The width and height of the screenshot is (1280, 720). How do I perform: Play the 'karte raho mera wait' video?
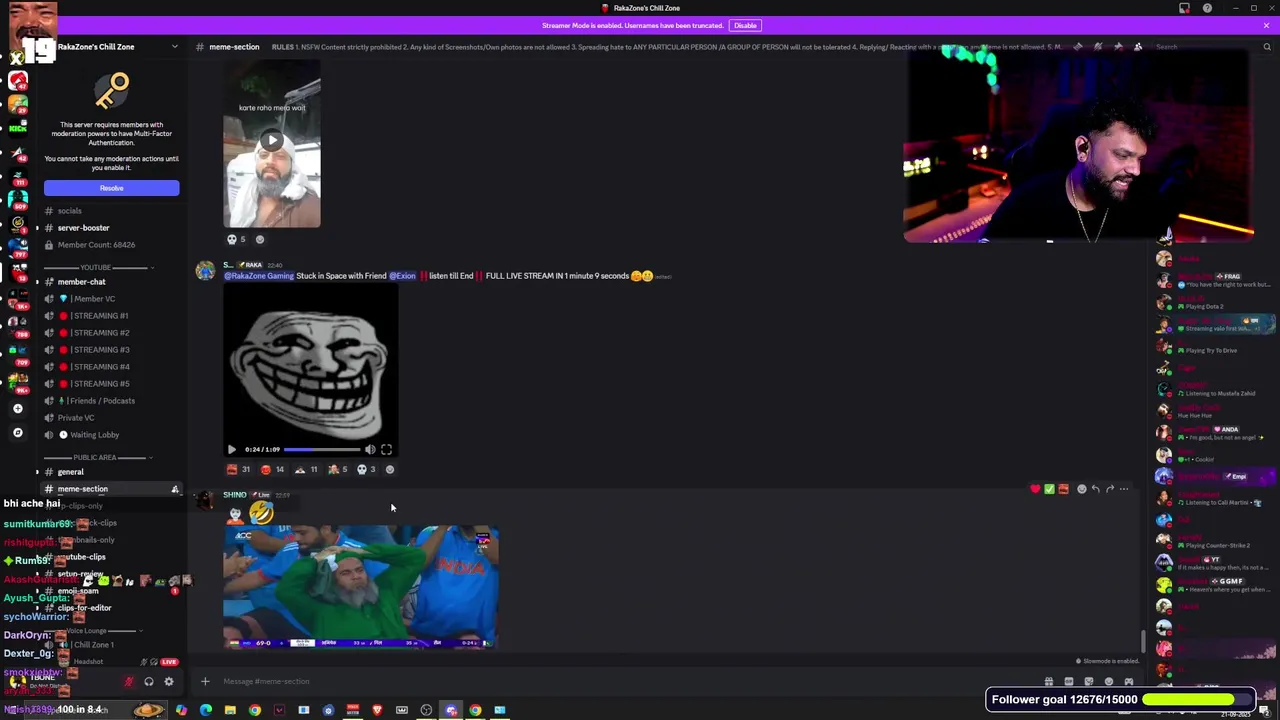272,141
